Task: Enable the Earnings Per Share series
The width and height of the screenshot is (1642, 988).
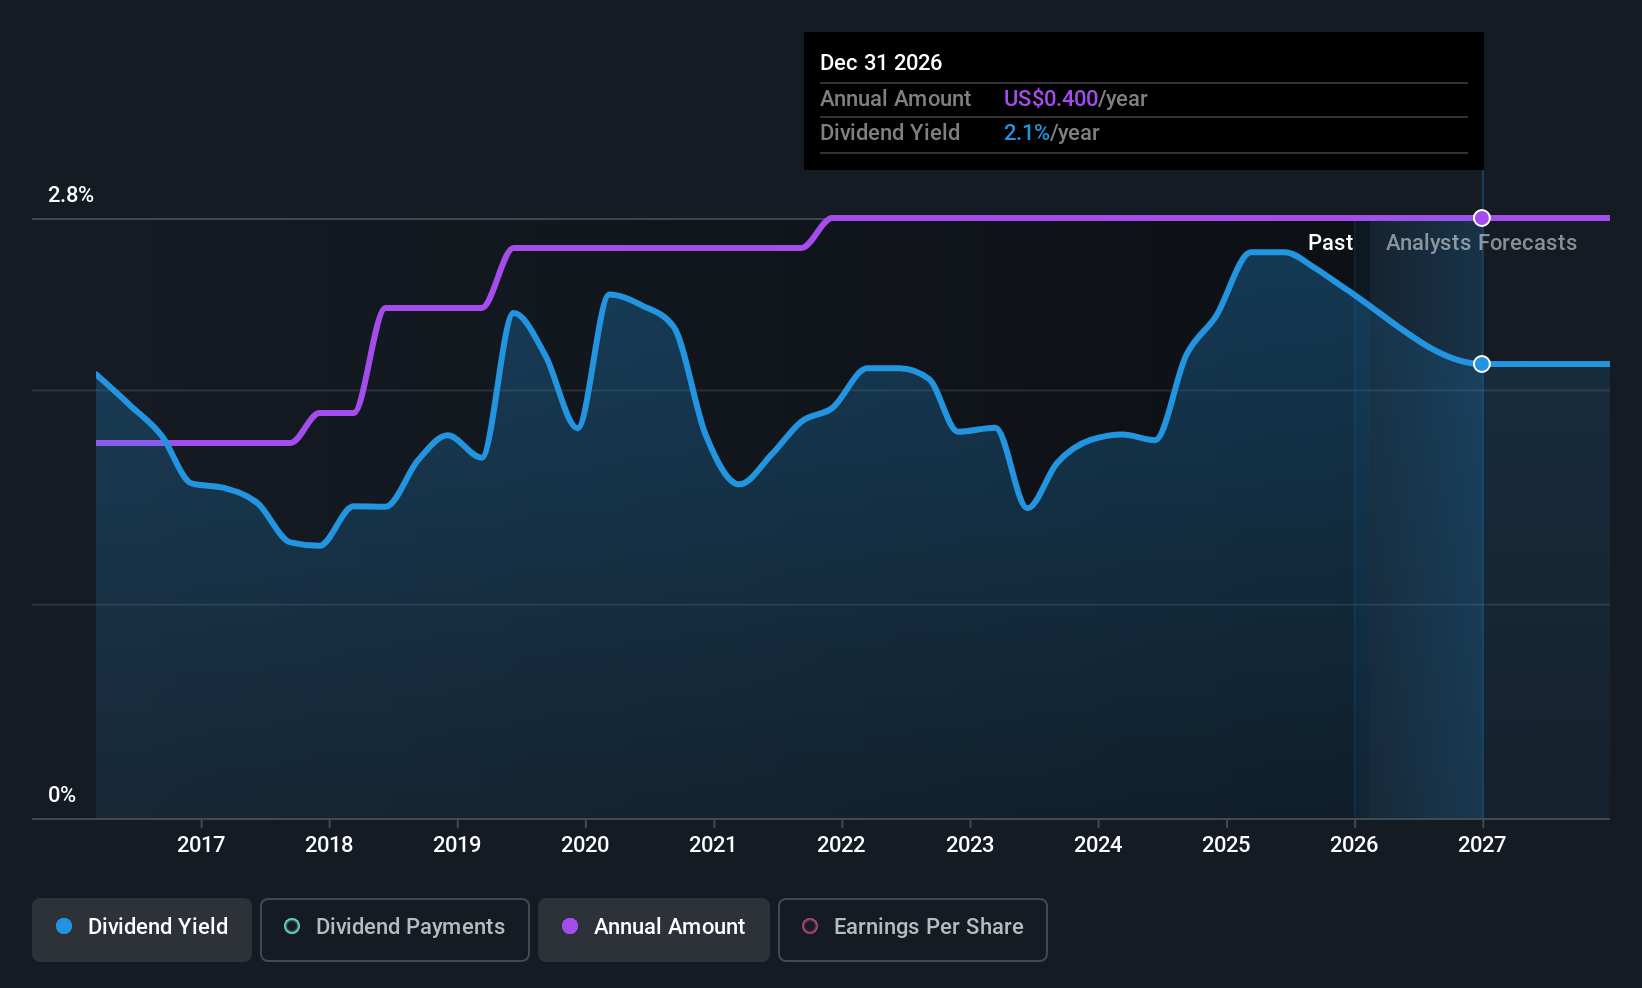Action: pos(913,929)
